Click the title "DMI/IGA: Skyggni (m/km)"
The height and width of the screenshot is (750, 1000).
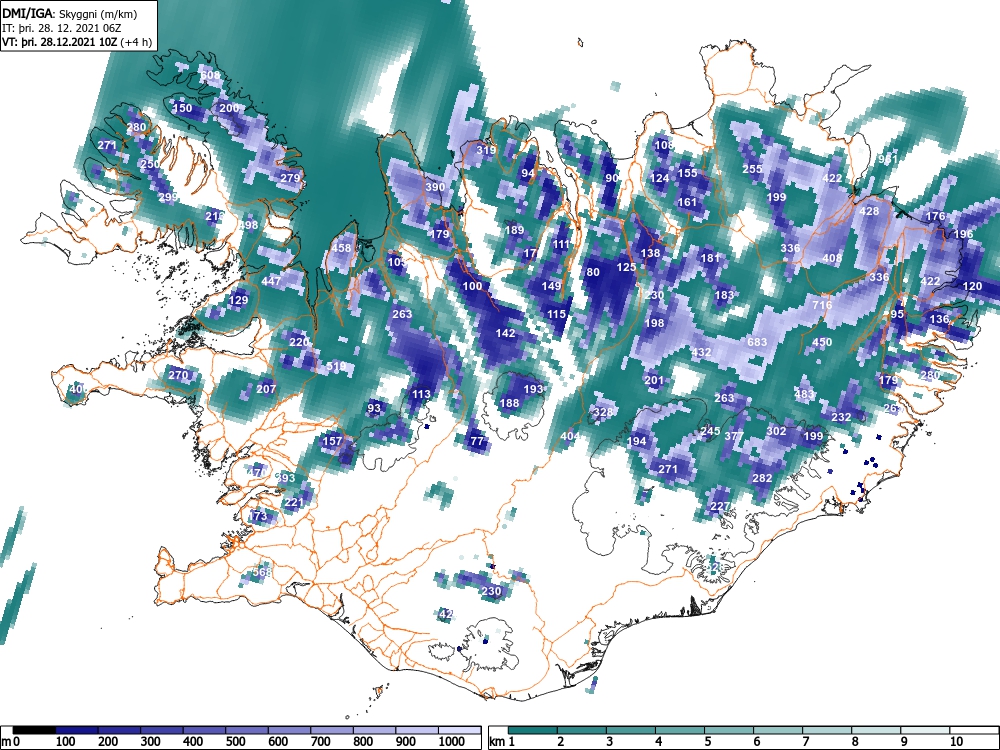pyautogui.click(x=70, y=13)
